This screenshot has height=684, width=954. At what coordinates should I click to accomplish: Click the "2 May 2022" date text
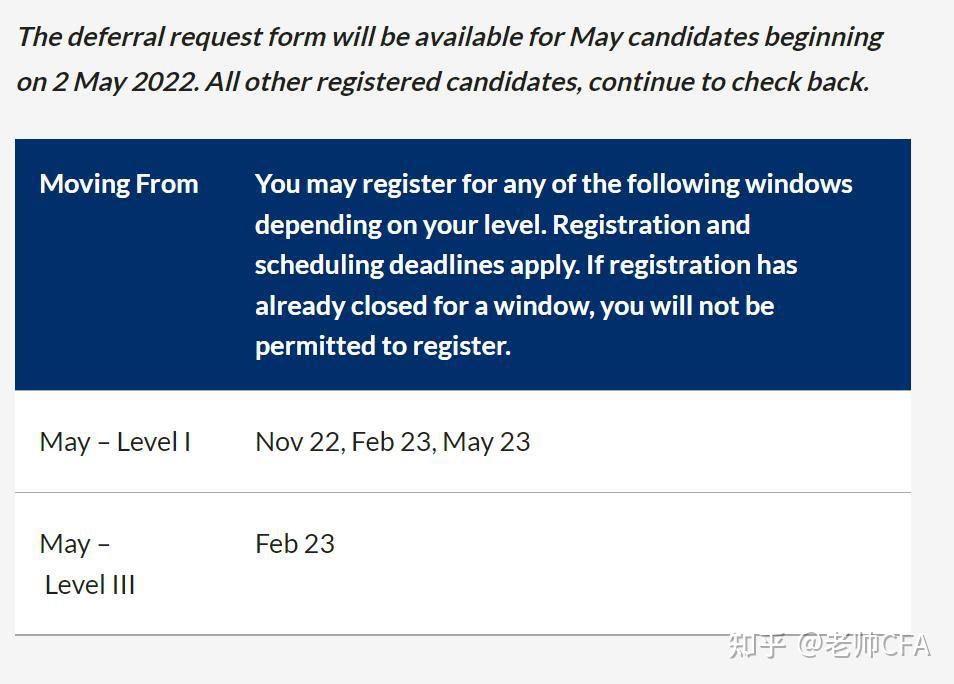pyautogui.click(x=125, y=81)
